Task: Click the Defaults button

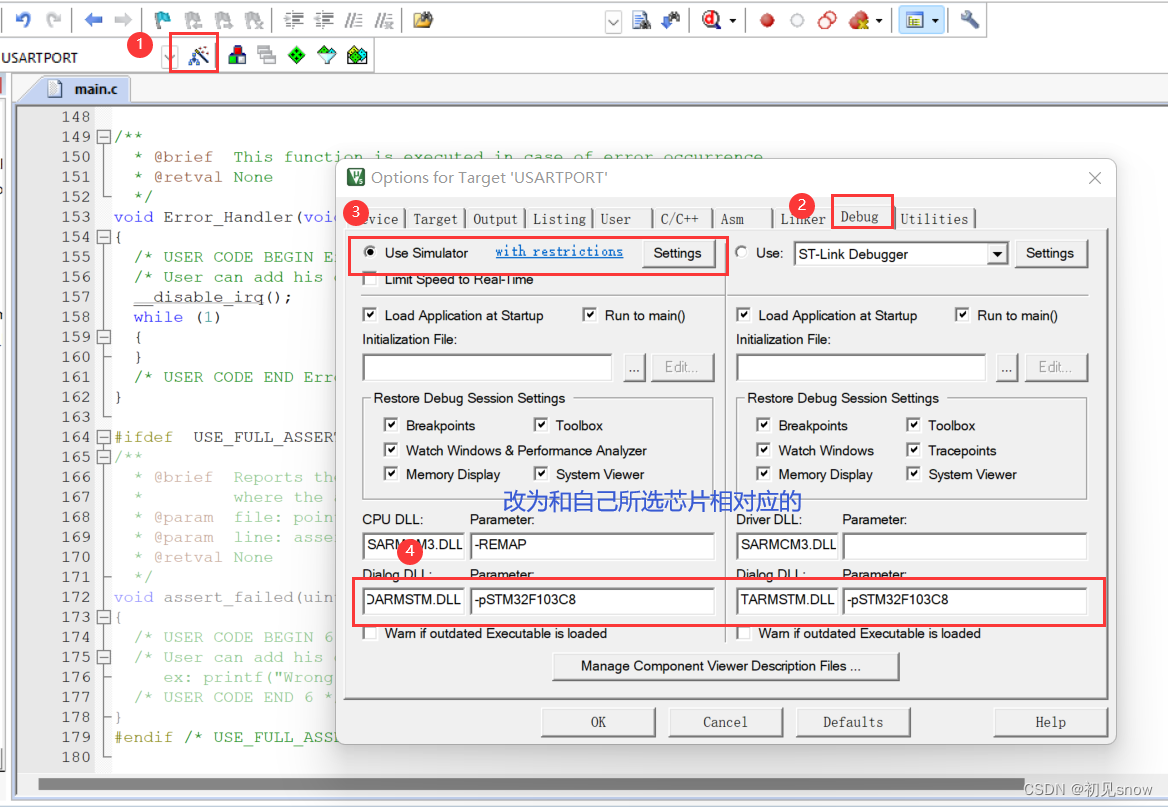Action: coord(853,722)
